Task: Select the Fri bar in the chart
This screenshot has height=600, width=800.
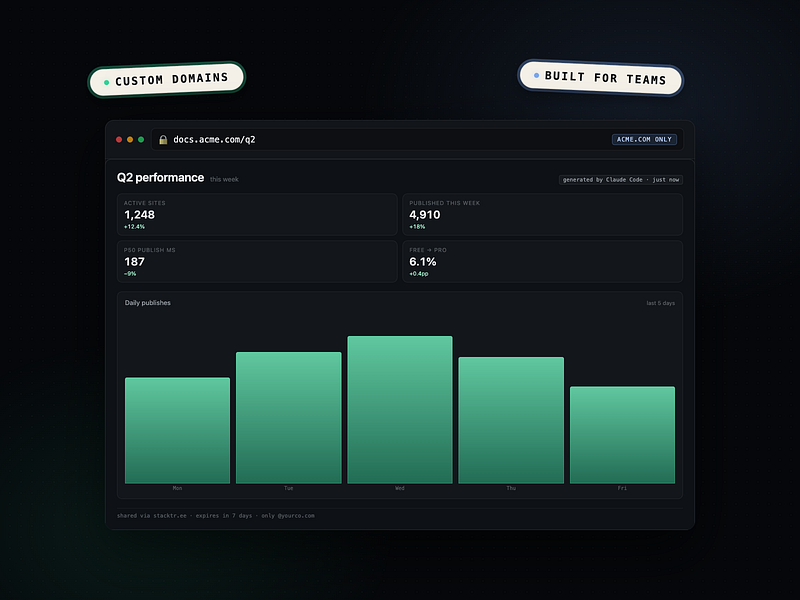Action: 622,435
